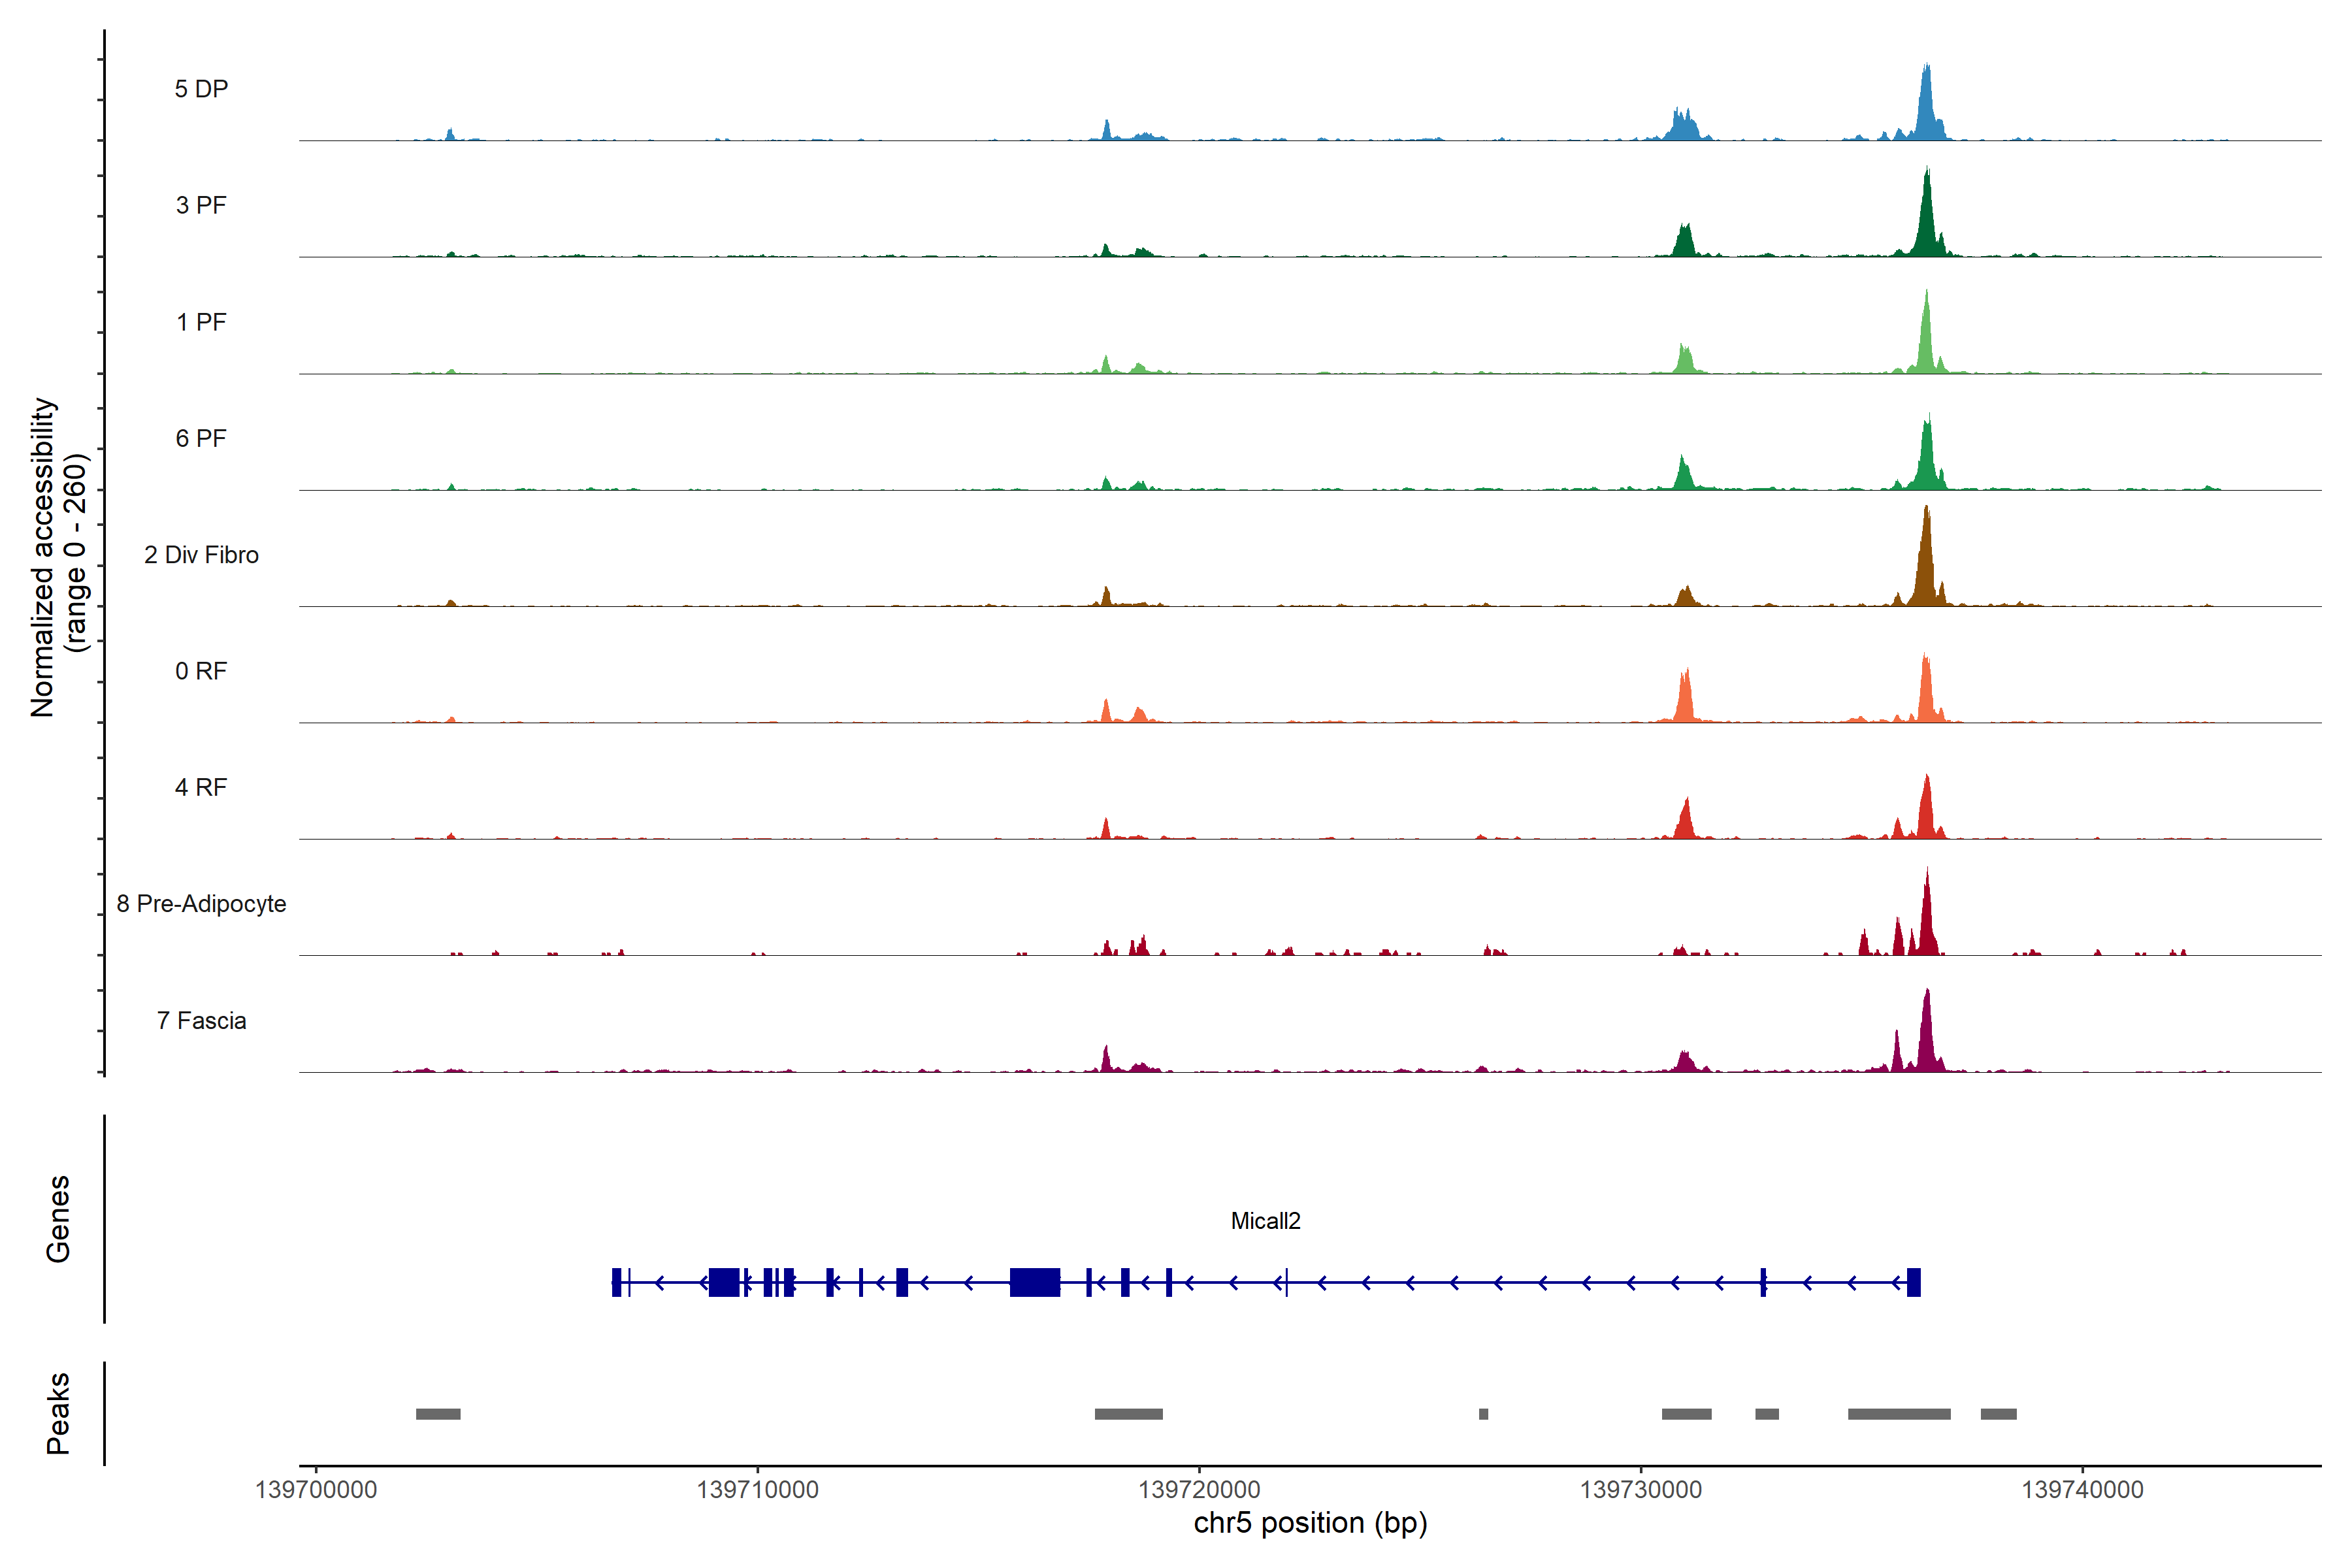The height and width of the screenshot is (1568, 2352).
Task: Click the leftmost gray peak bar
Action: pos(438,1414)
